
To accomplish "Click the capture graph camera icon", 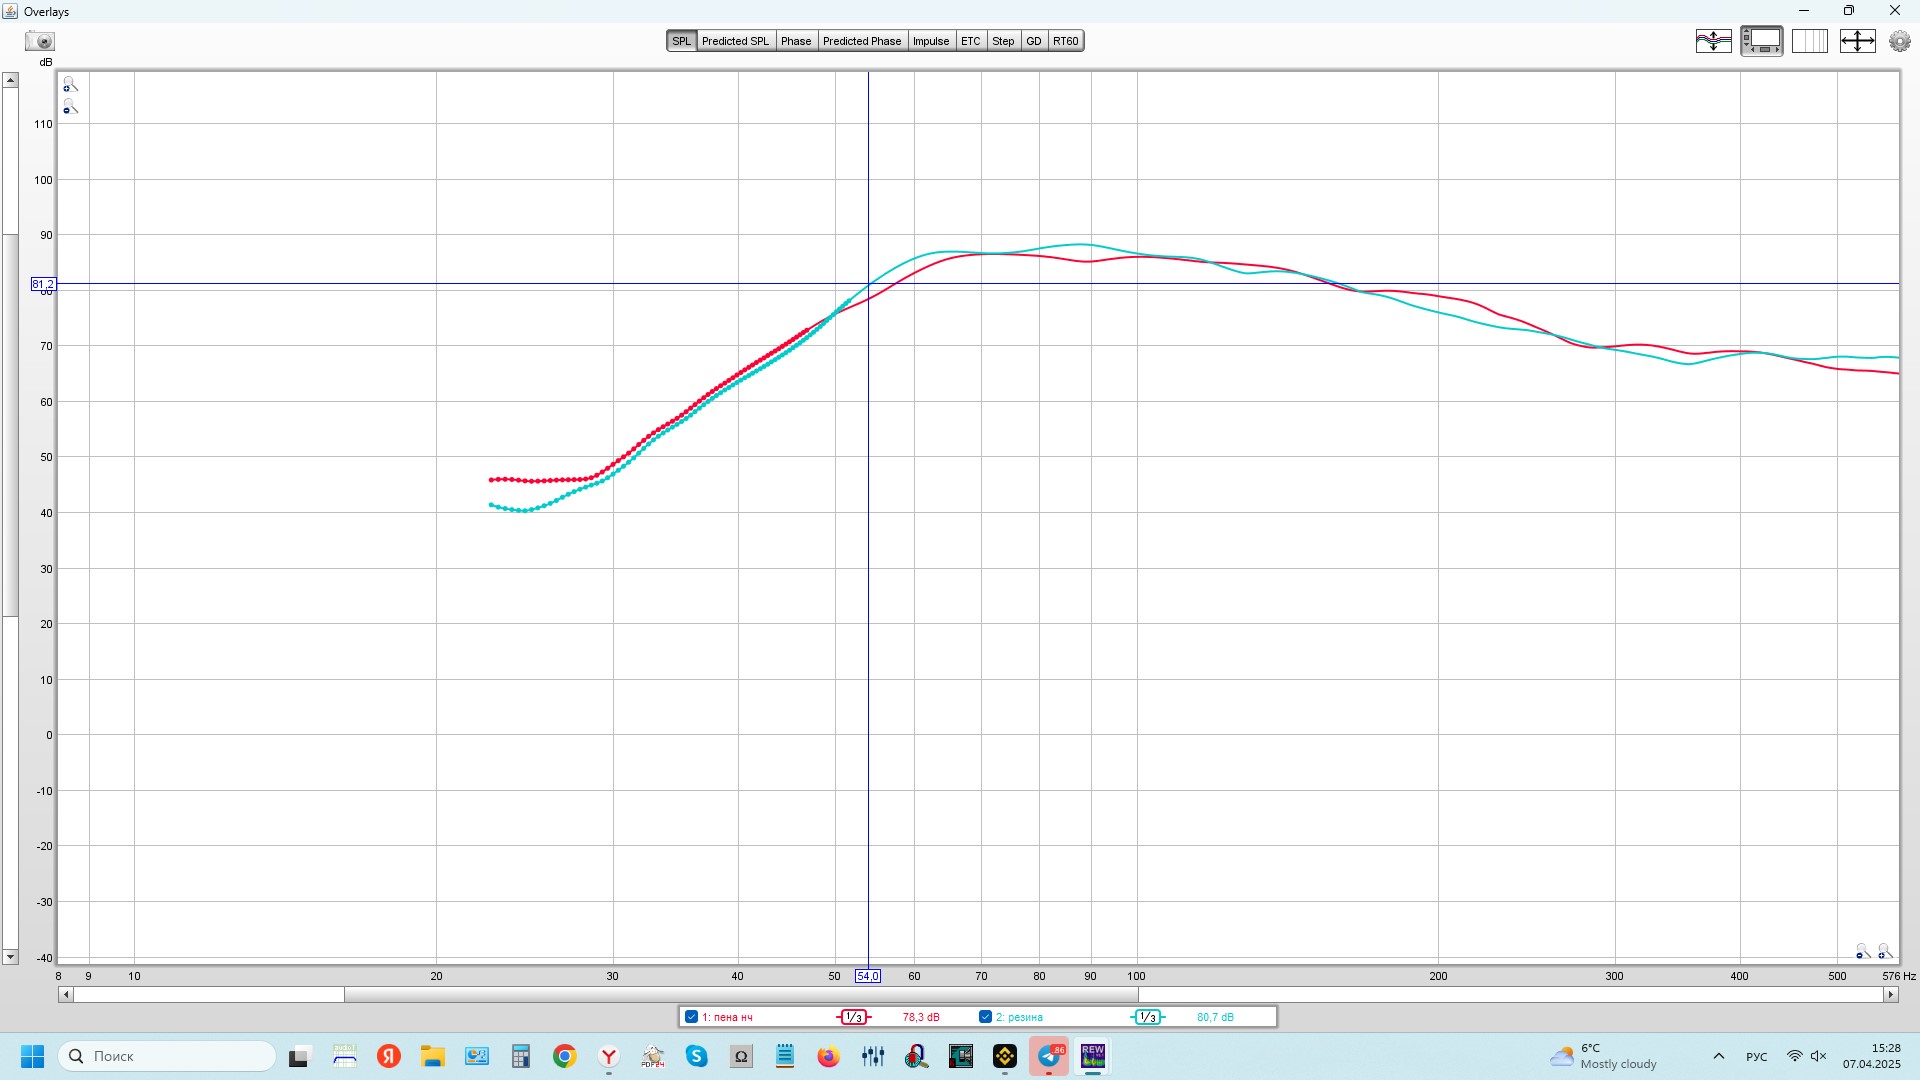I will 40,41.
